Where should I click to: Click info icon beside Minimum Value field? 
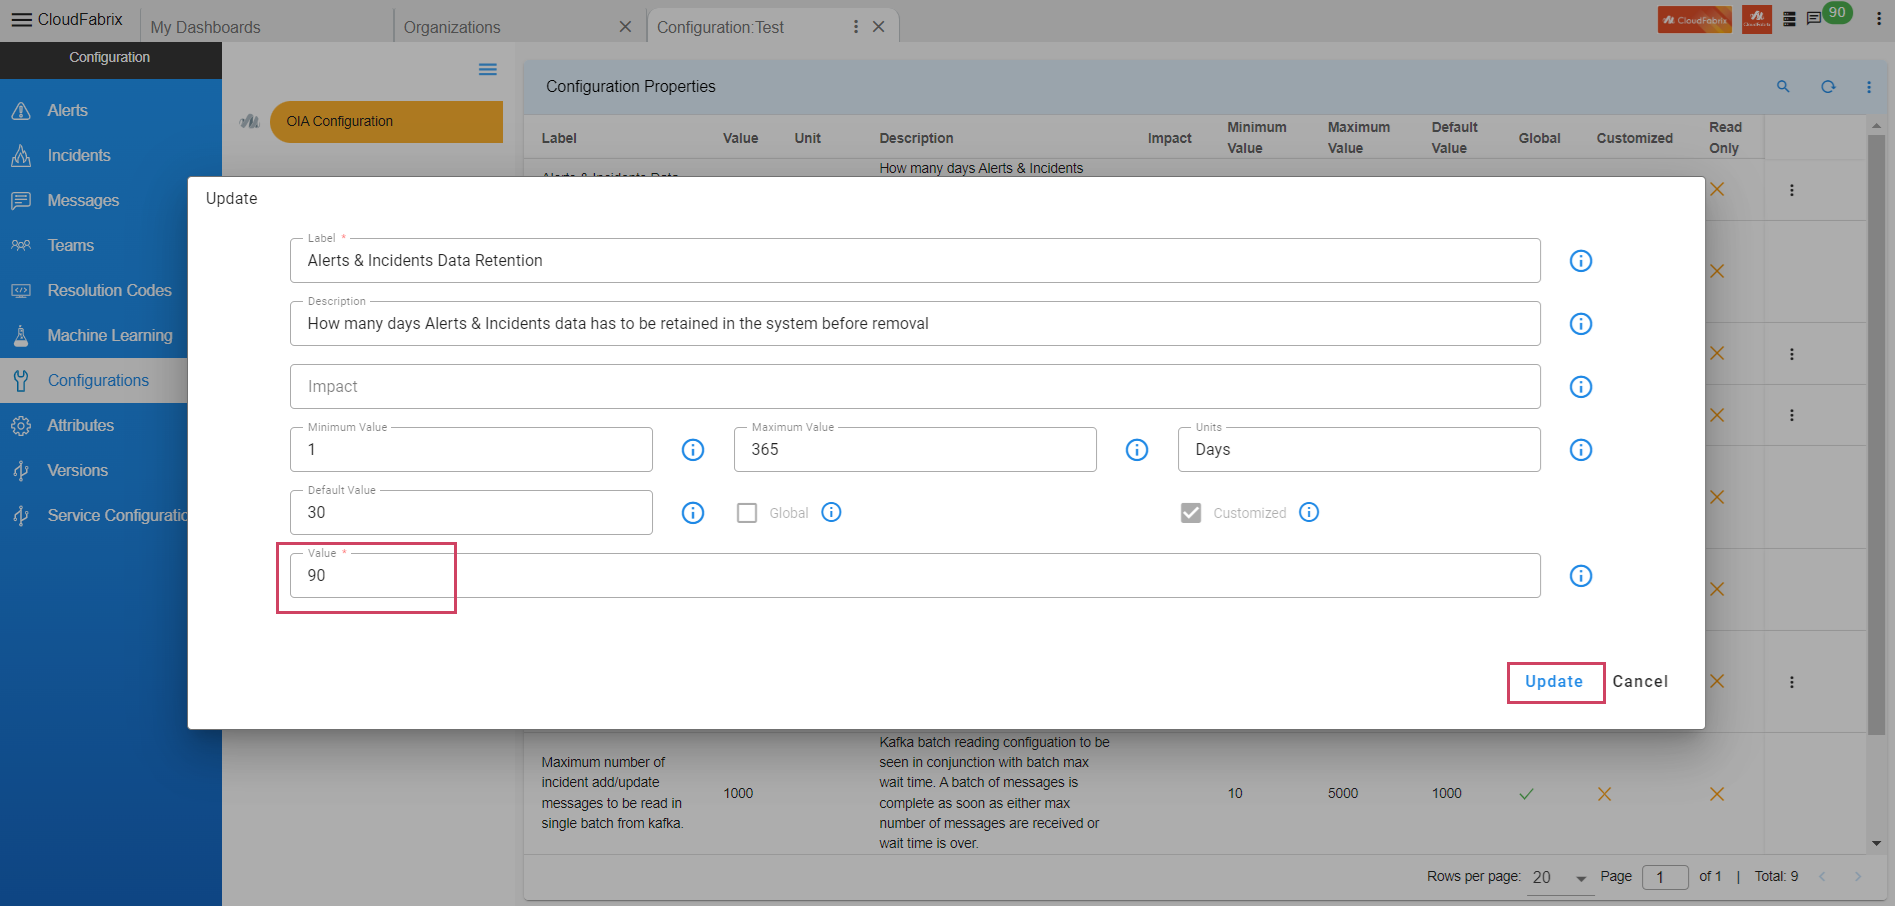pyautogui.click(x=692, y=450)
